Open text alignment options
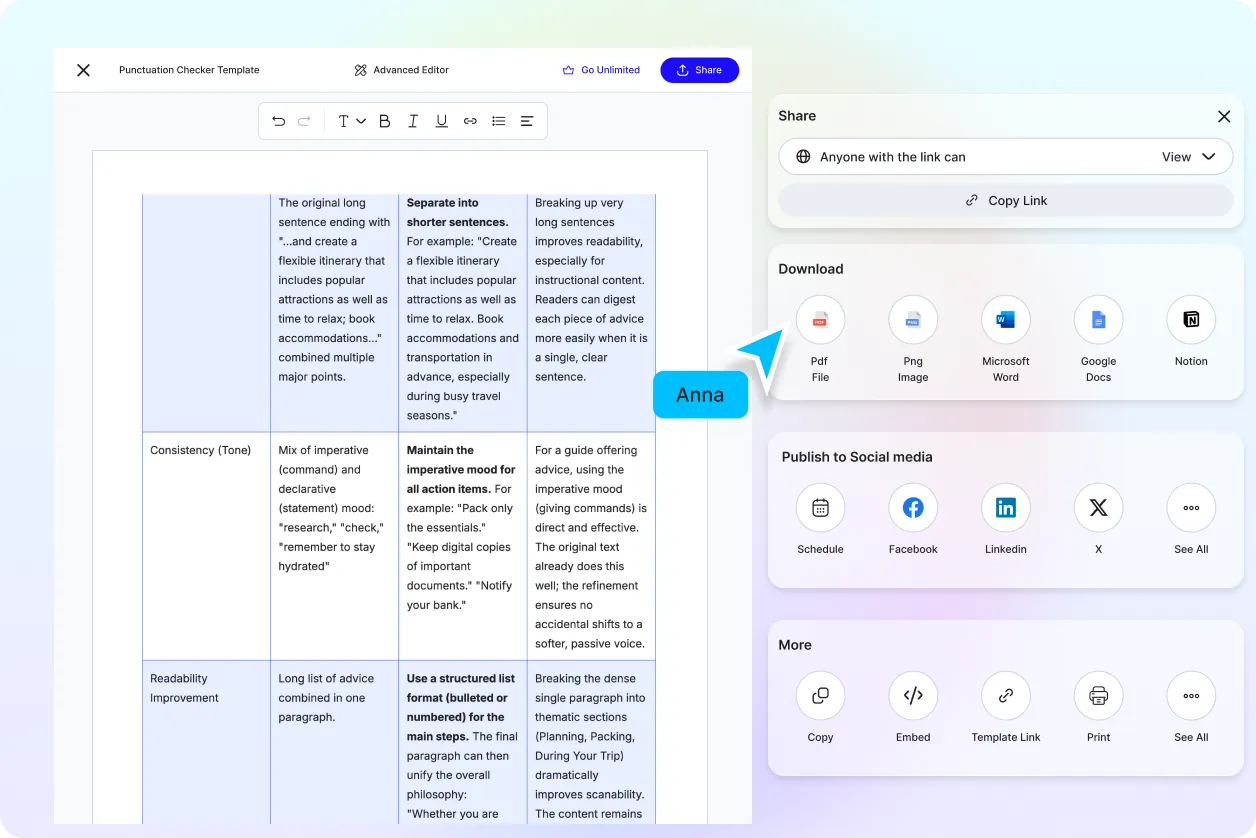Image resolution: width=1256 pixels, height=838 pixels. [x=527, y=121]
